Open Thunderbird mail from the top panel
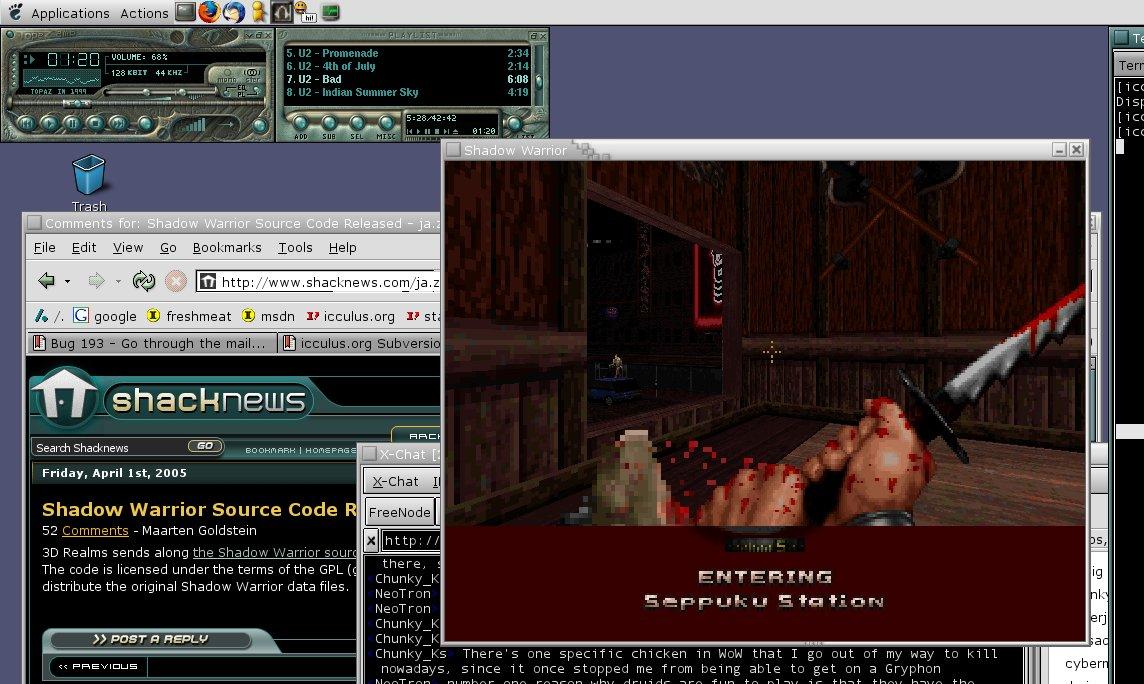Viewport: 1144px width, 684px height. pos(233,12)
